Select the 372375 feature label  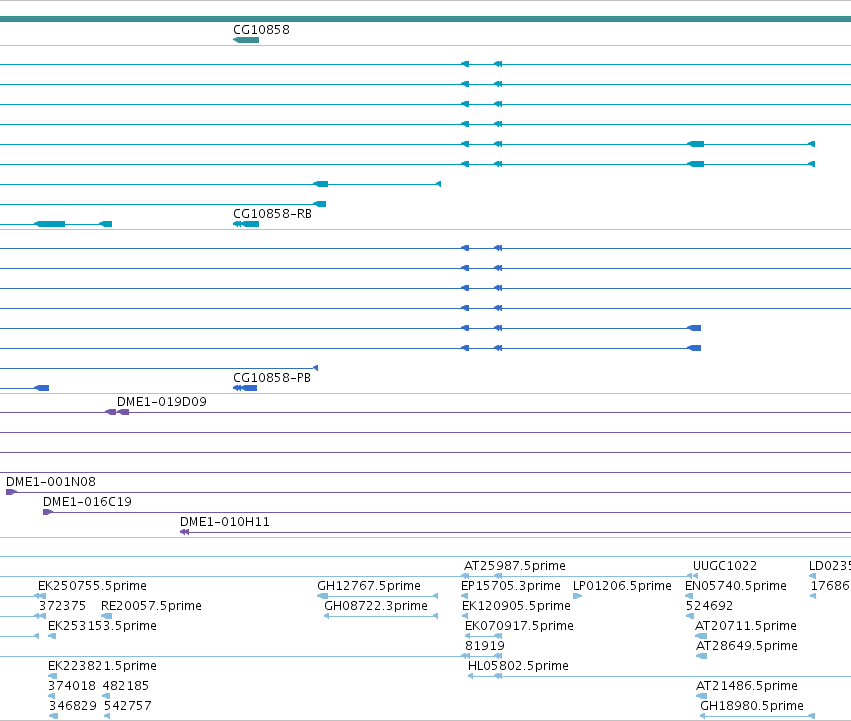pos(62,606)
